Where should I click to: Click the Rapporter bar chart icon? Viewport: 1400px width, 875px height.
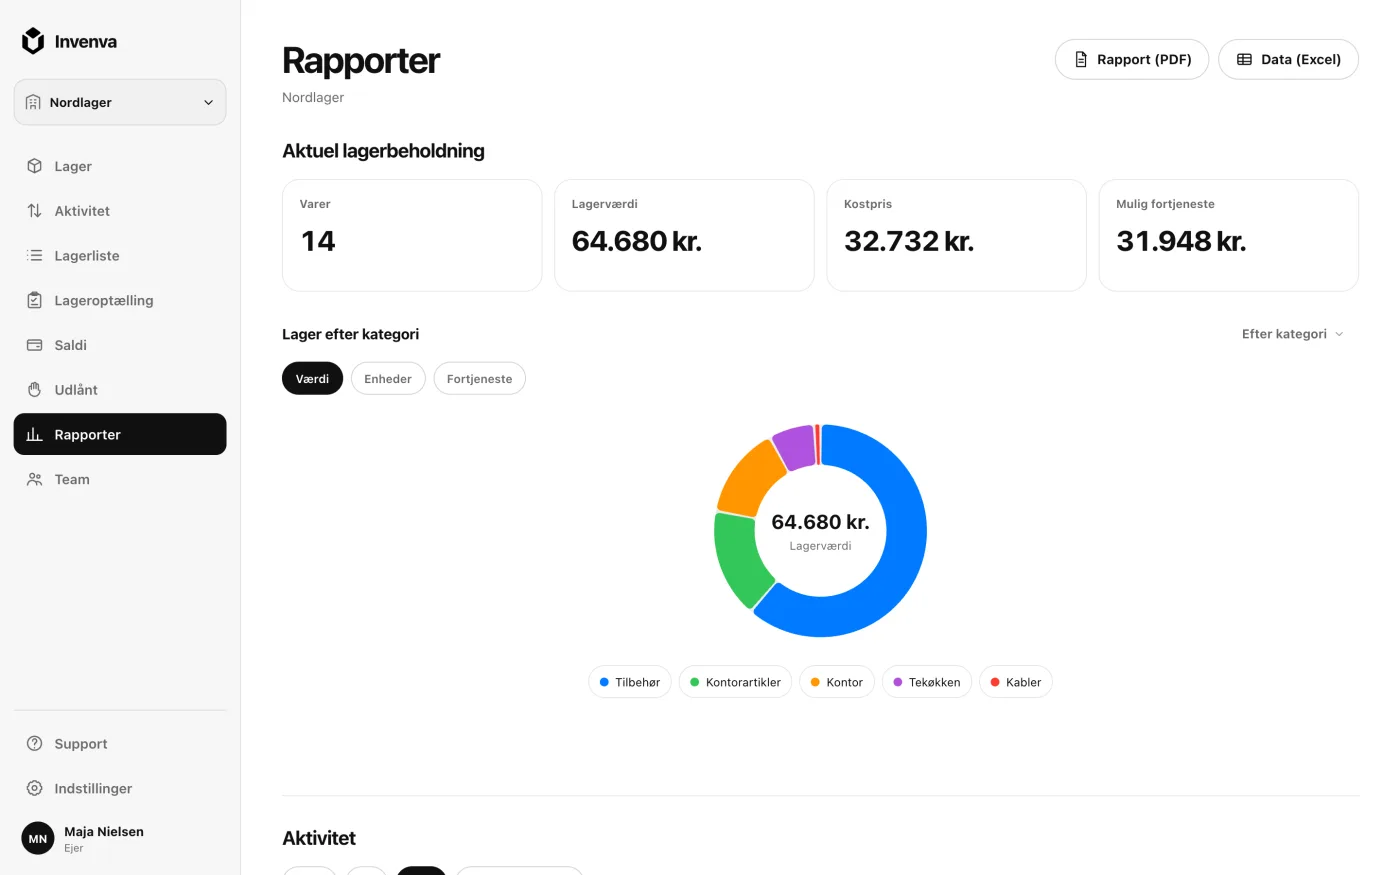point(34,434)
